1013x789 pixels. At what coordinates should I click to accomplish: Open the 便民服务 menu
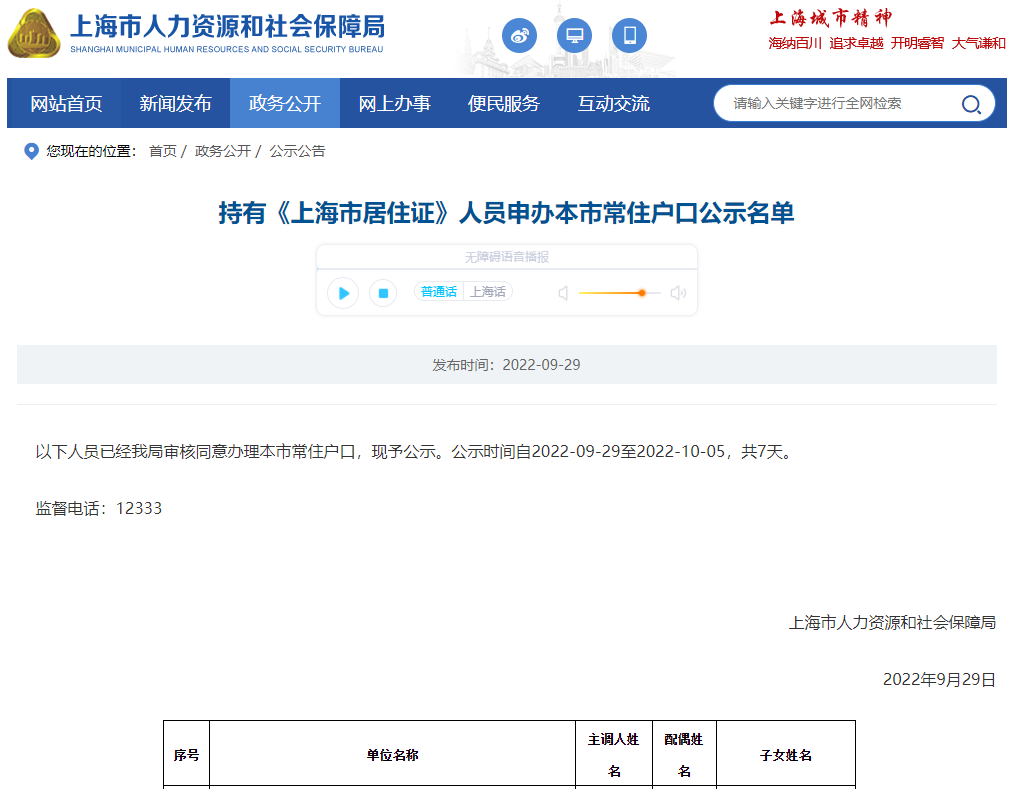[504, 103]
